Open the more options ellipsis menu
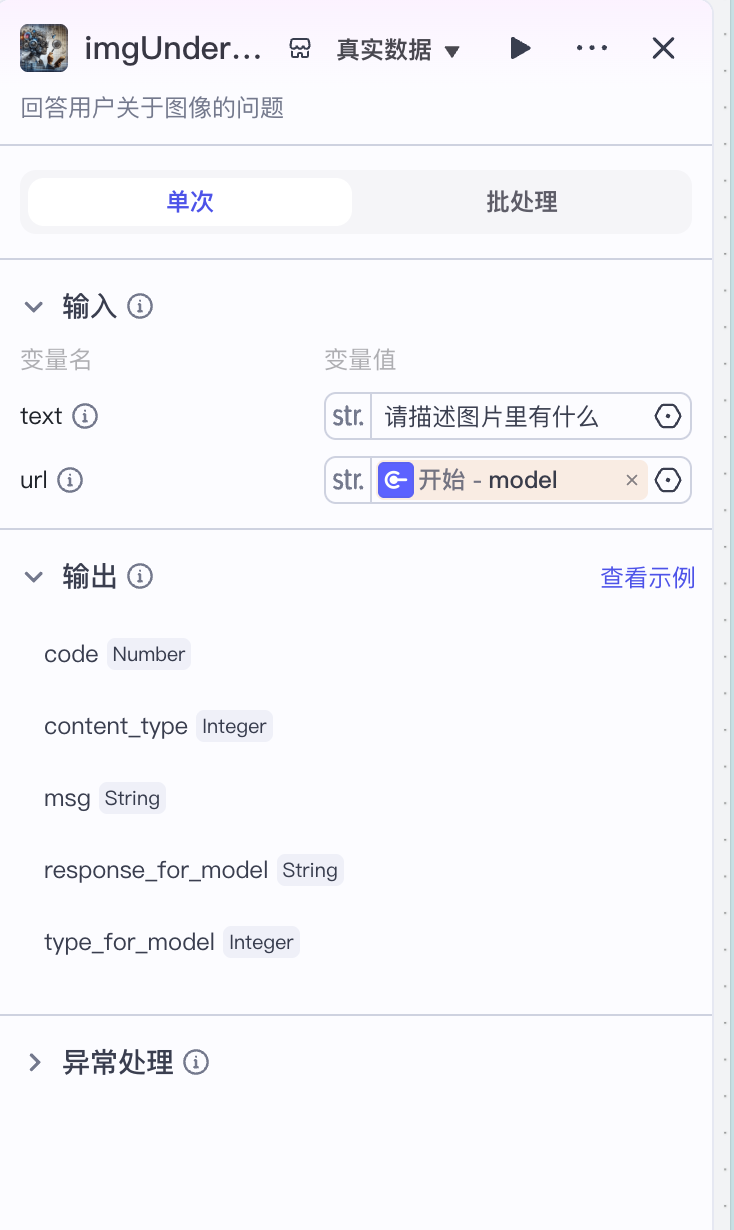 click(x=592, y=48)
